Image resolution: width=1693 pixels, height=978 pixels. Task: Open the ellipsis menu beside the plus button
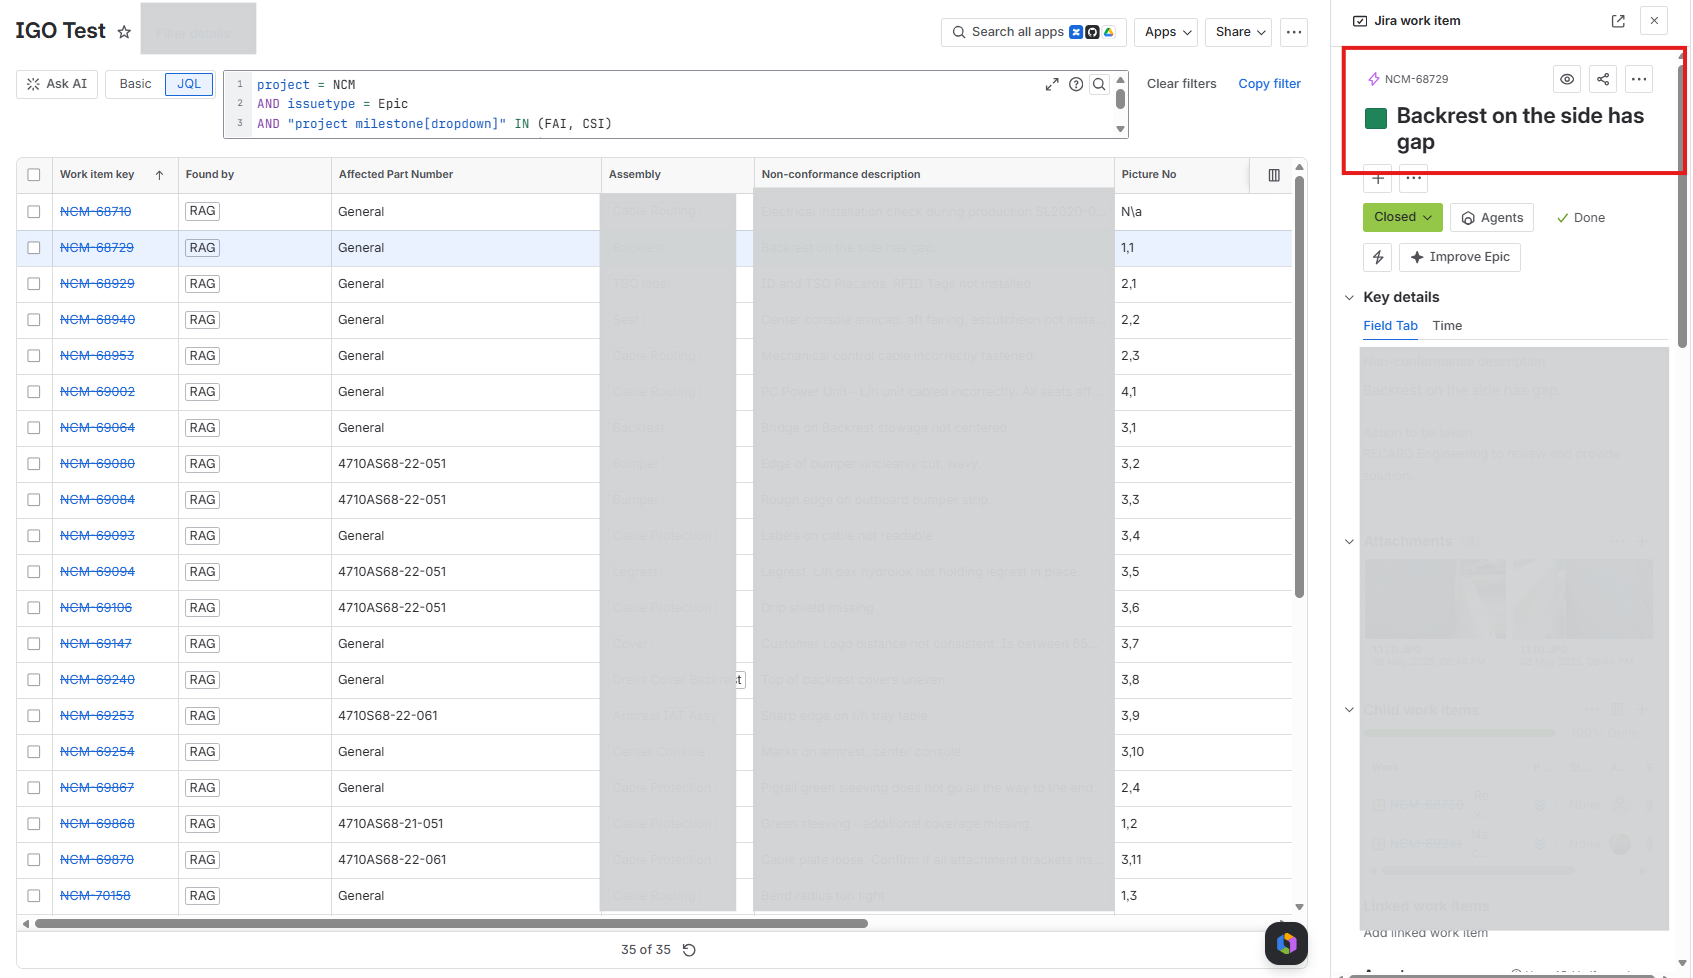pyautogui.click(x=1414, y=179)
